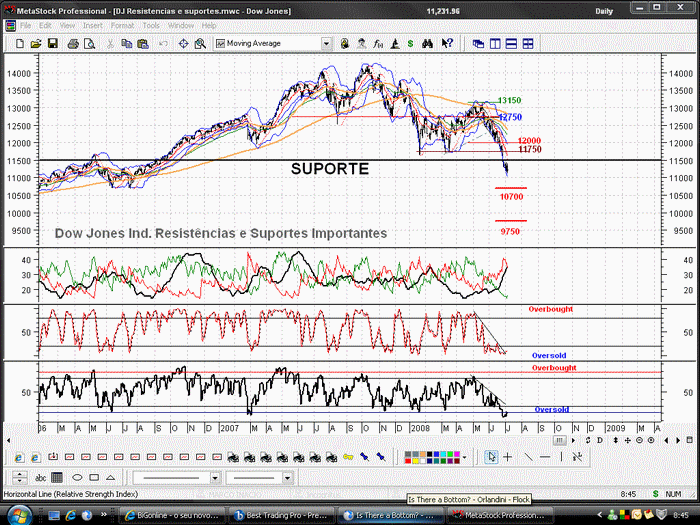Stack windows horizontally icon
Viewport: 700px width, 525px height.
tap(511, 44)
